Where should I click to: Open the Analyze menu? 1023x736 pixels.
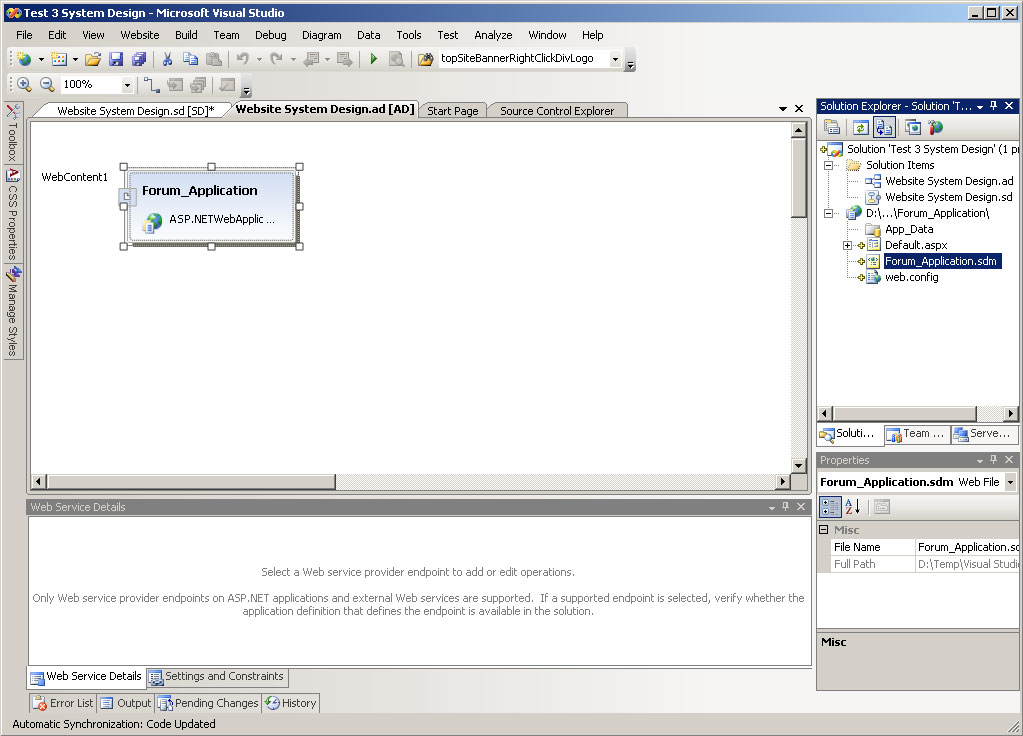tap(493, 35)
